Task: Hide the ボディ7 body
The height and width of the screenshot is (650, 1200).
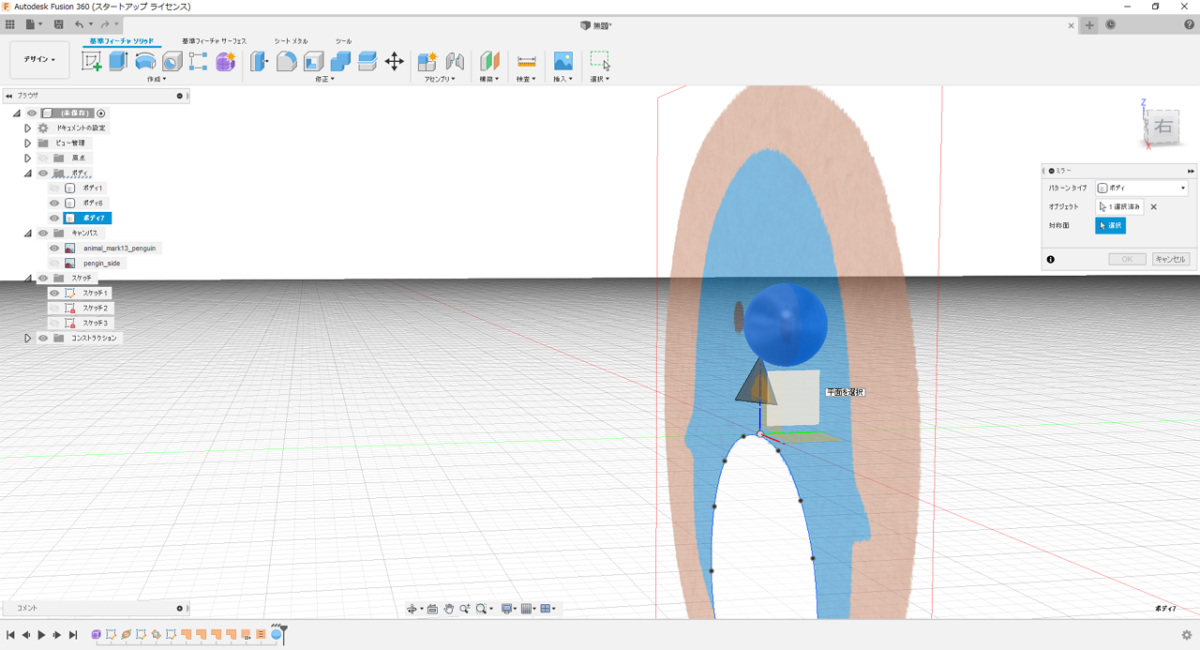Action: pyautogui.click(x=55, y=218)
